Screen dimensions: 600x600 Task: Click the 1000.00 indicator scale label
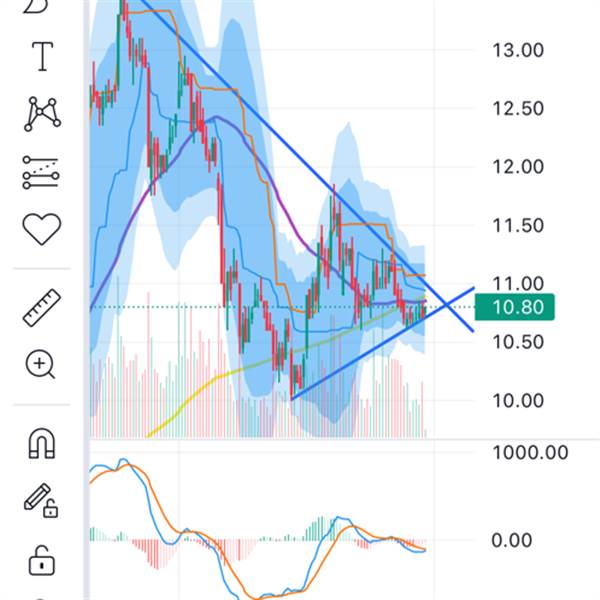(530, 453)
